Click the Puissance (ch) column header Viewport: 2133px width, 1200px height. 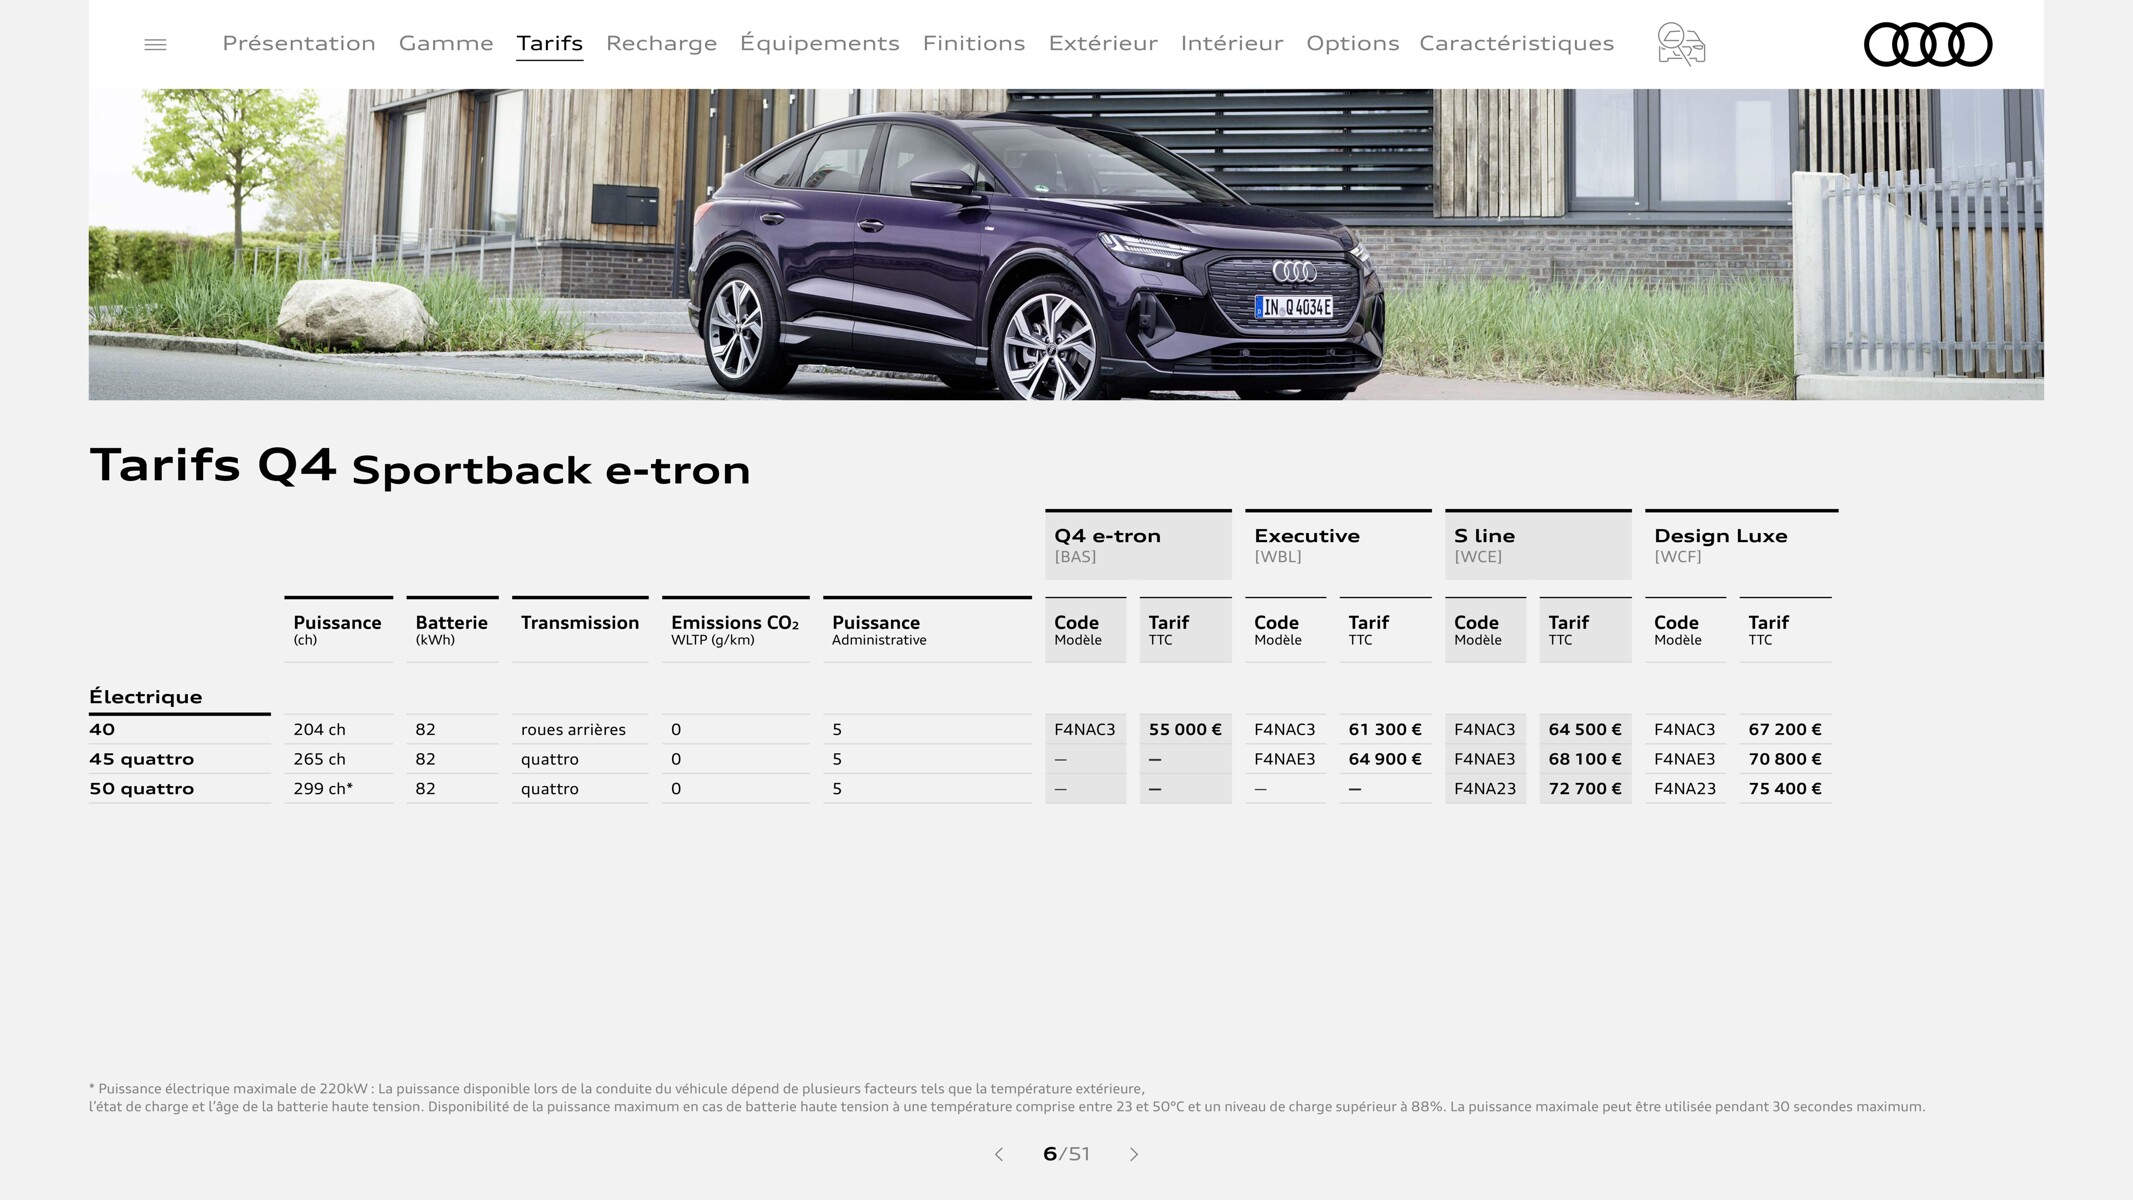click(x=338, y=630)
